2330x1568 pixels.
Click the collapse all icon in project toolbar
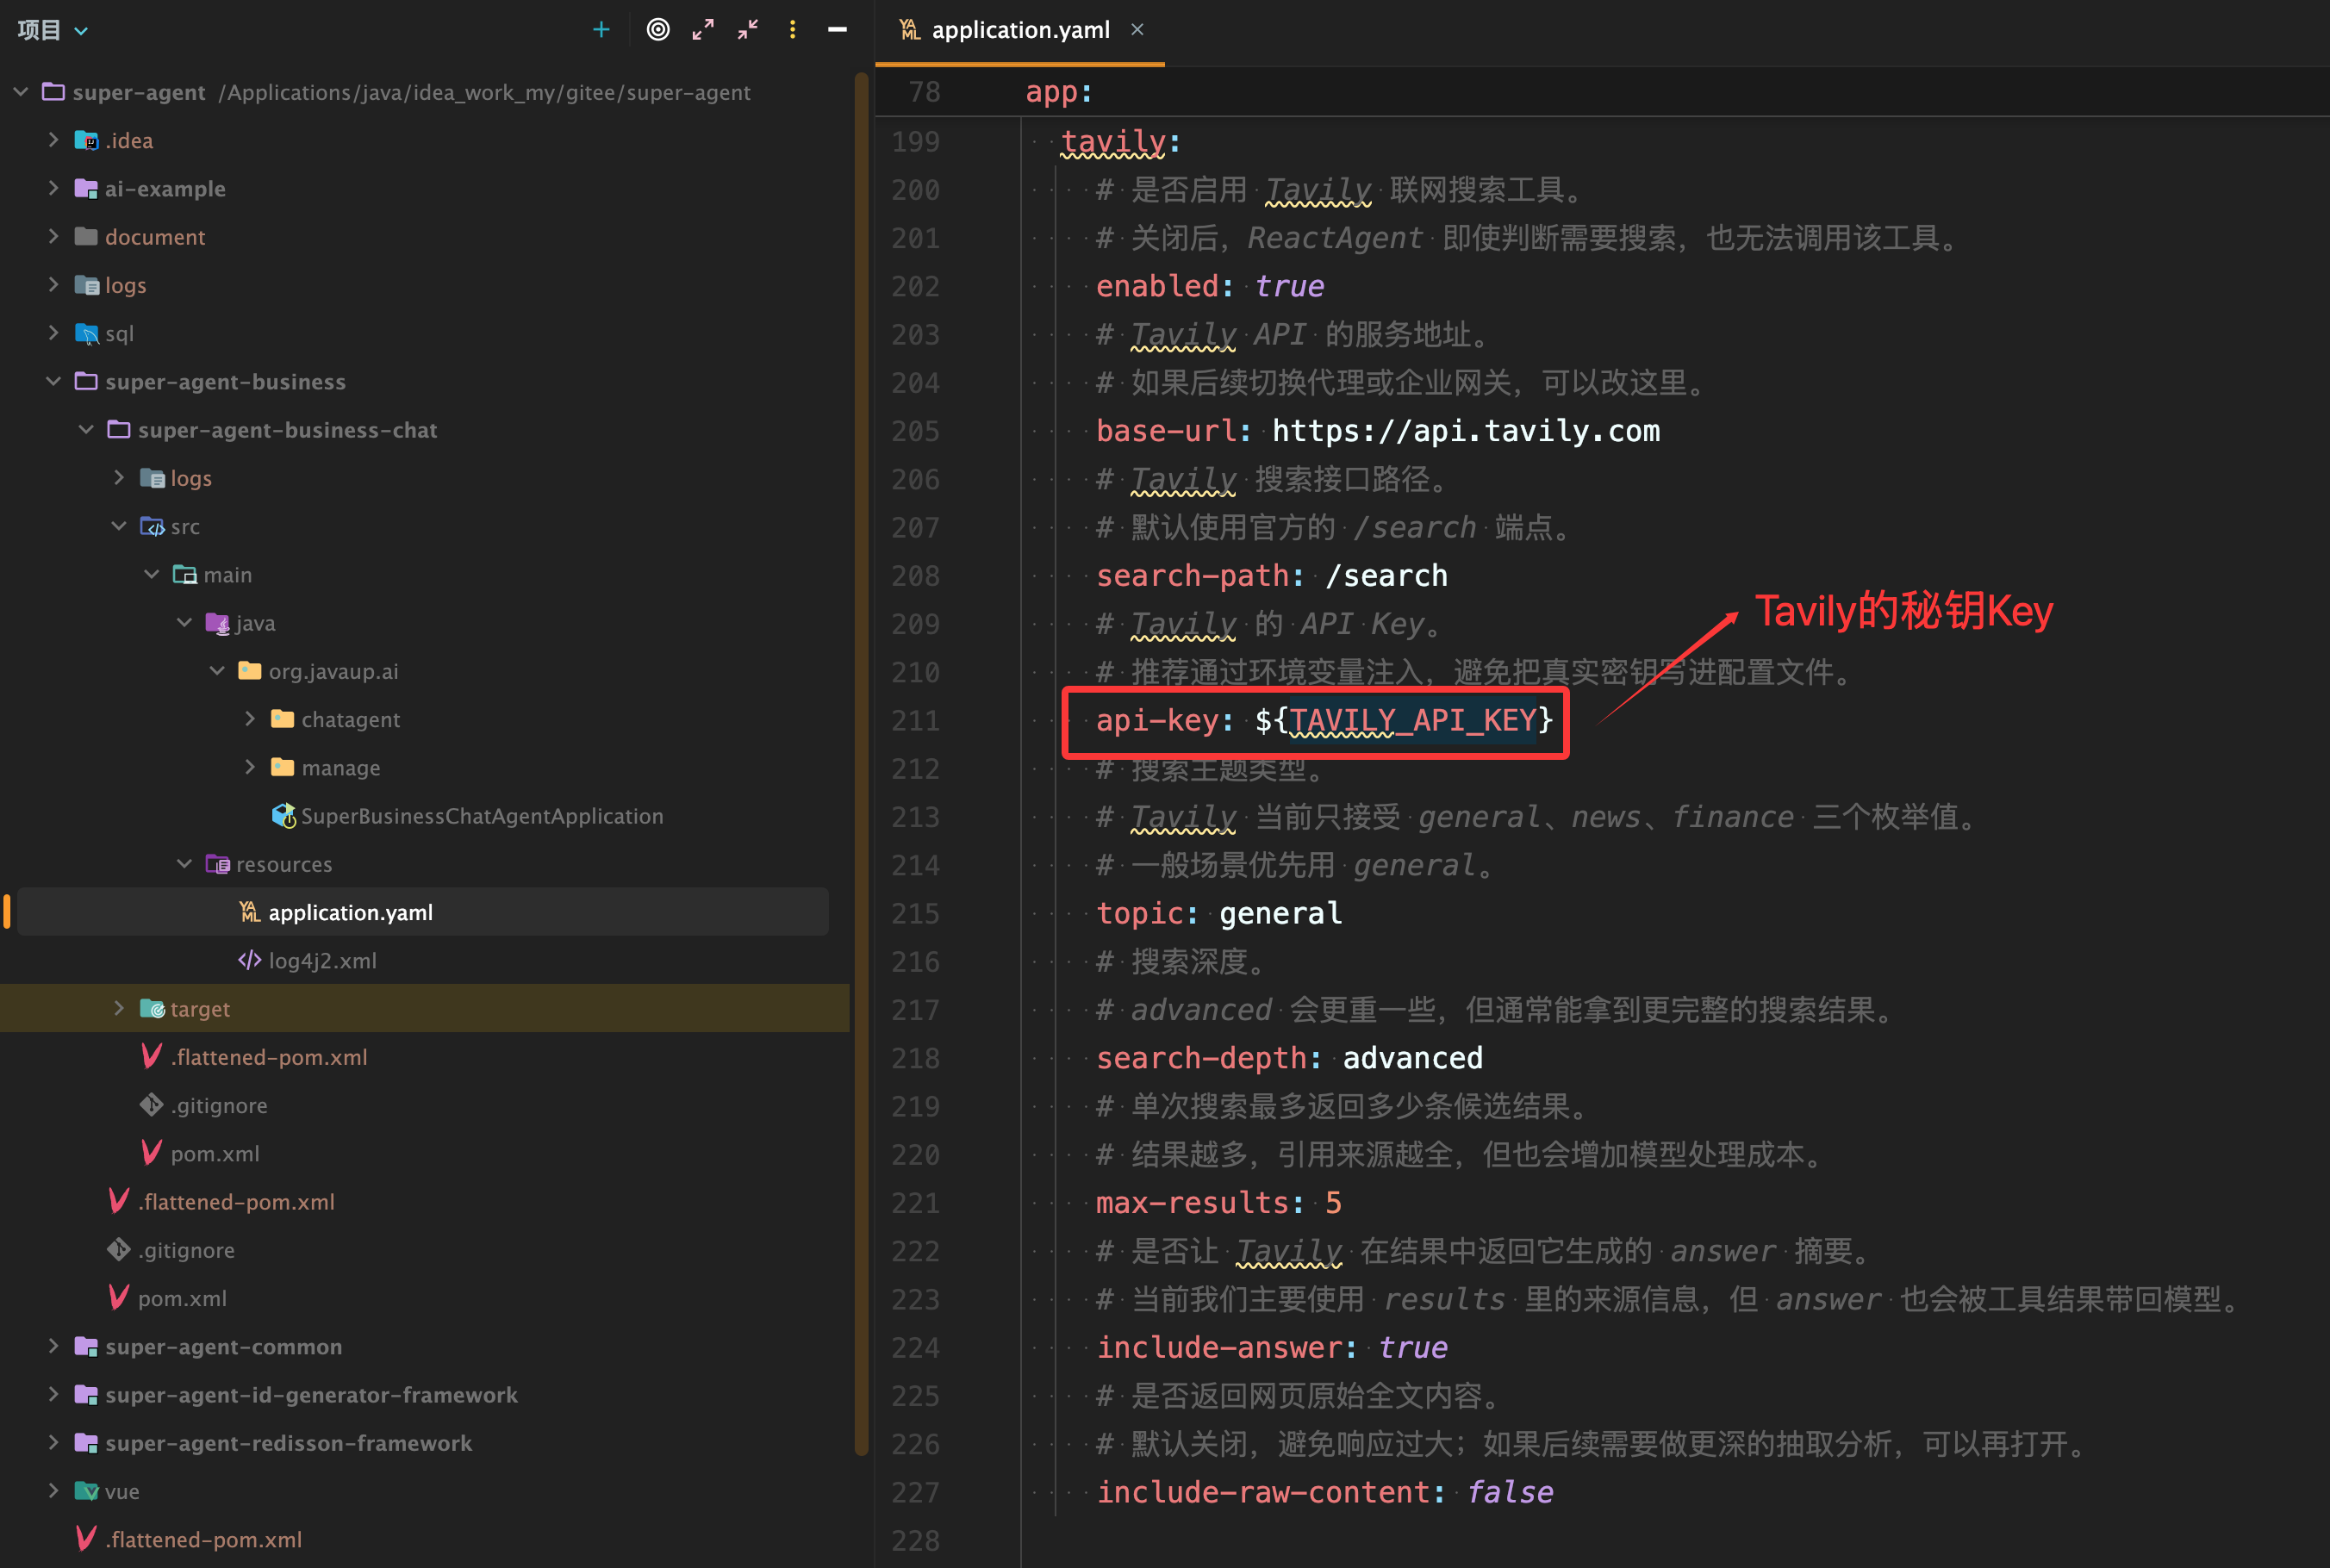[x=748, y=30]
